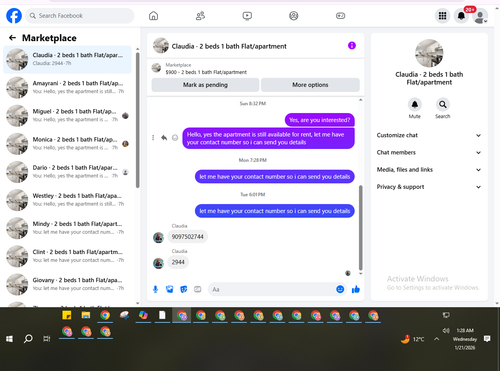
Task: Open the Friends icon in top navigation
Action: 200,16
